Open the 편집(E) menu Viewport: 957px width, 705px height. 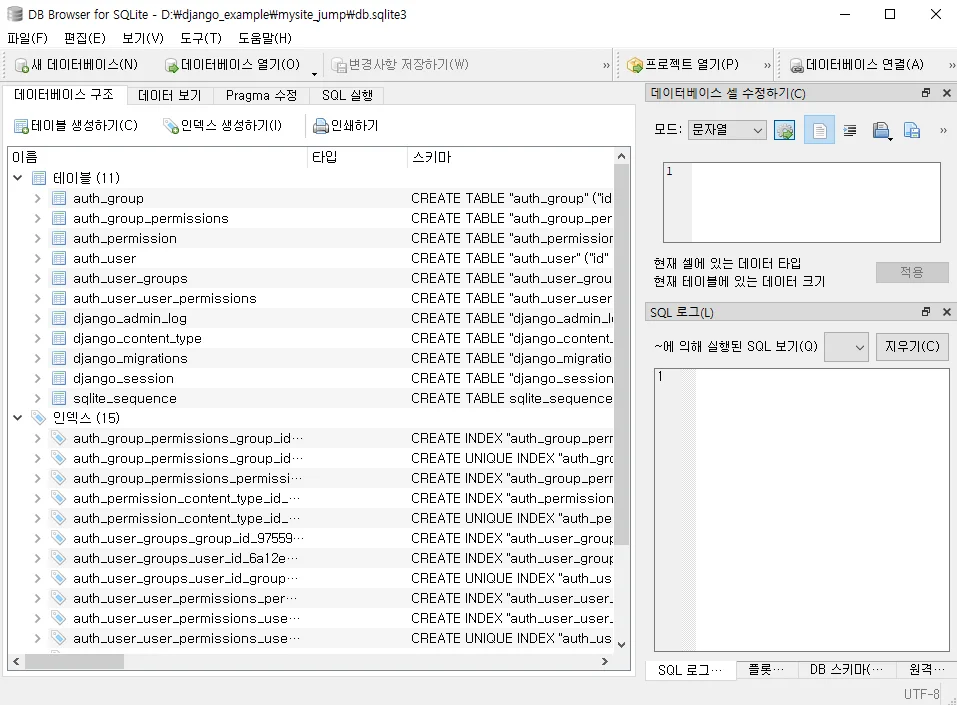[x=85, y=38]
